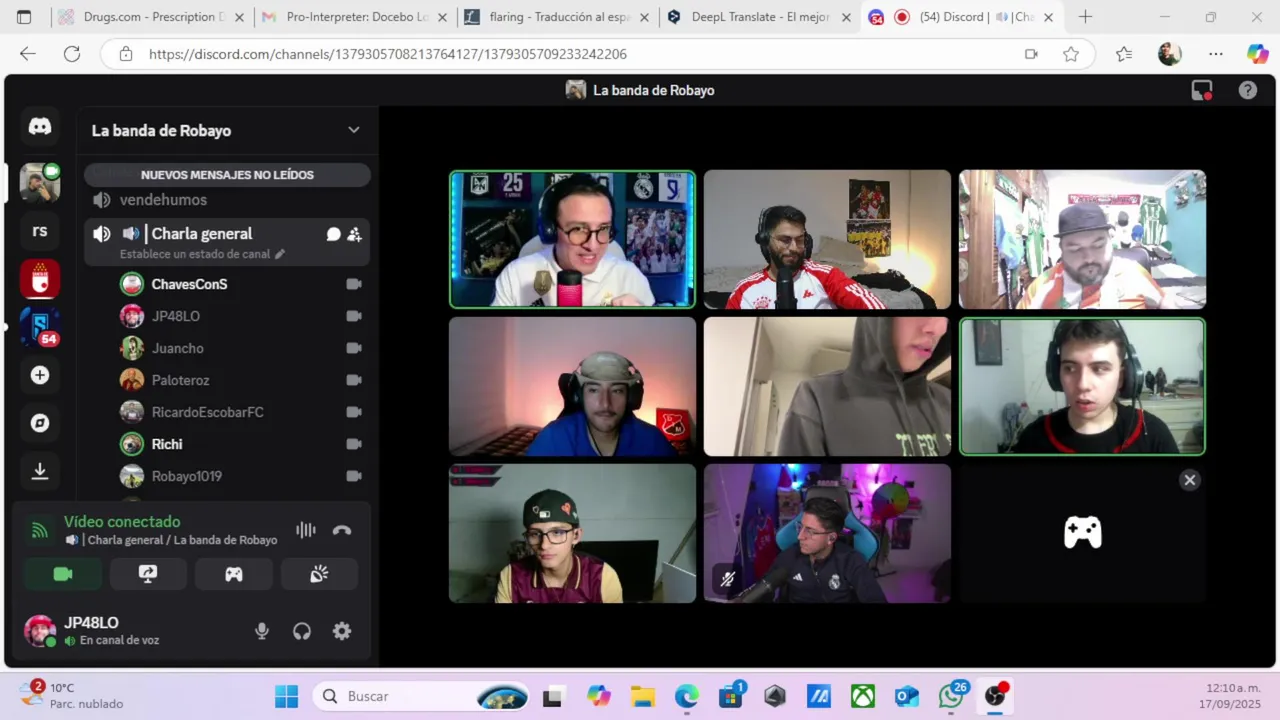Click invite people icon on Charla general

[x=354, y=234]
